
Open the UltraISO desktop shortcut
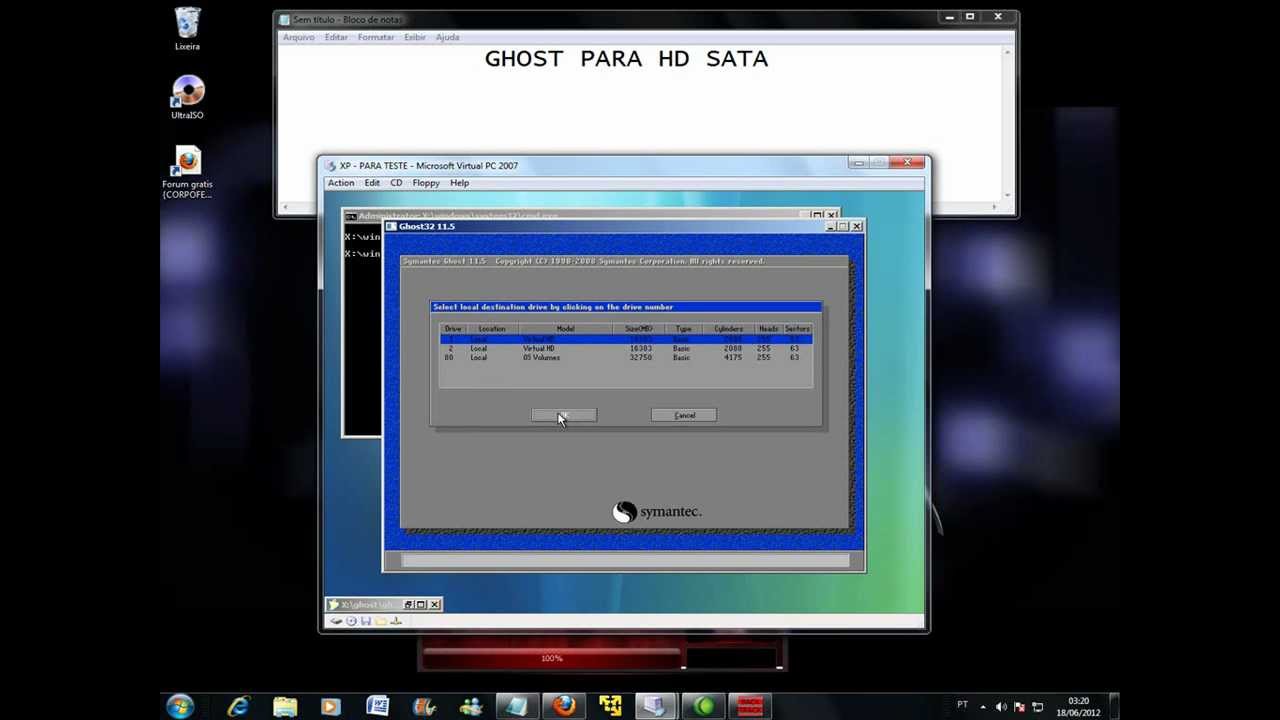click(x=187, y=98)
